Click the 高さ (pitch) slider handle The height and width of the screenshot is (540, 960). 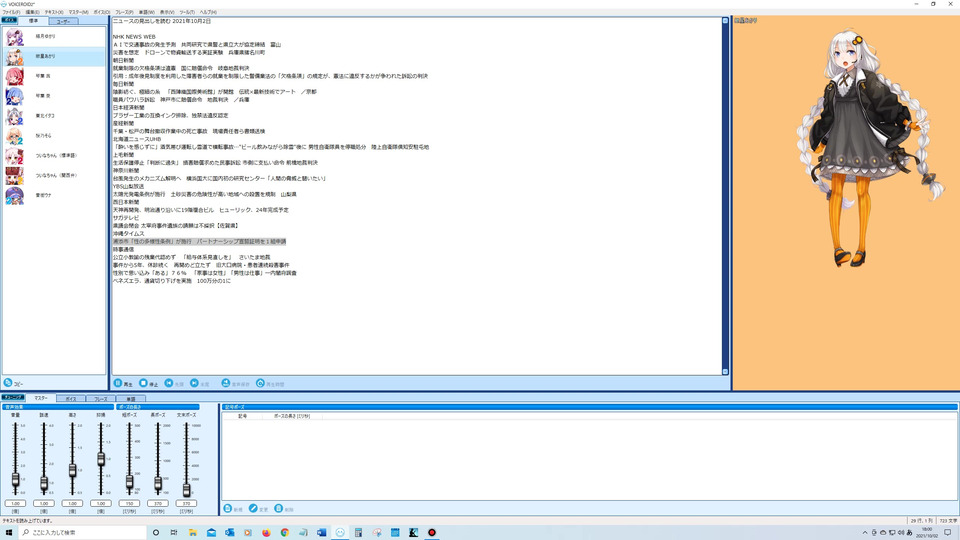coord(72,470)
